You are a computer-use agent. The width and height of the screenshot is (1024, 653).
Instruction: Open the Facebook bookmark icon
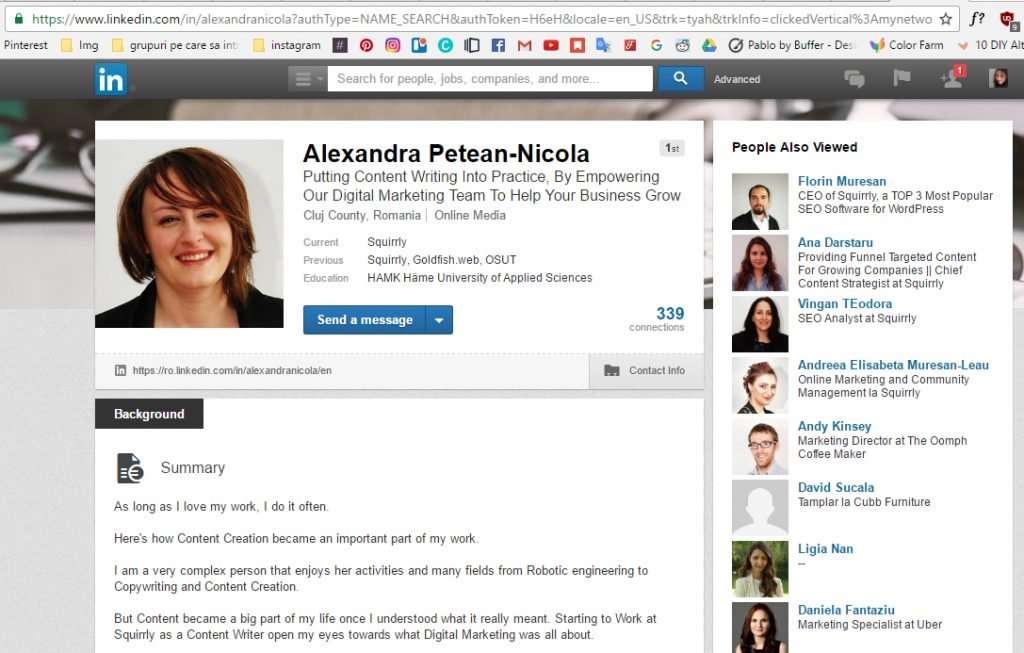pos(498,45)
